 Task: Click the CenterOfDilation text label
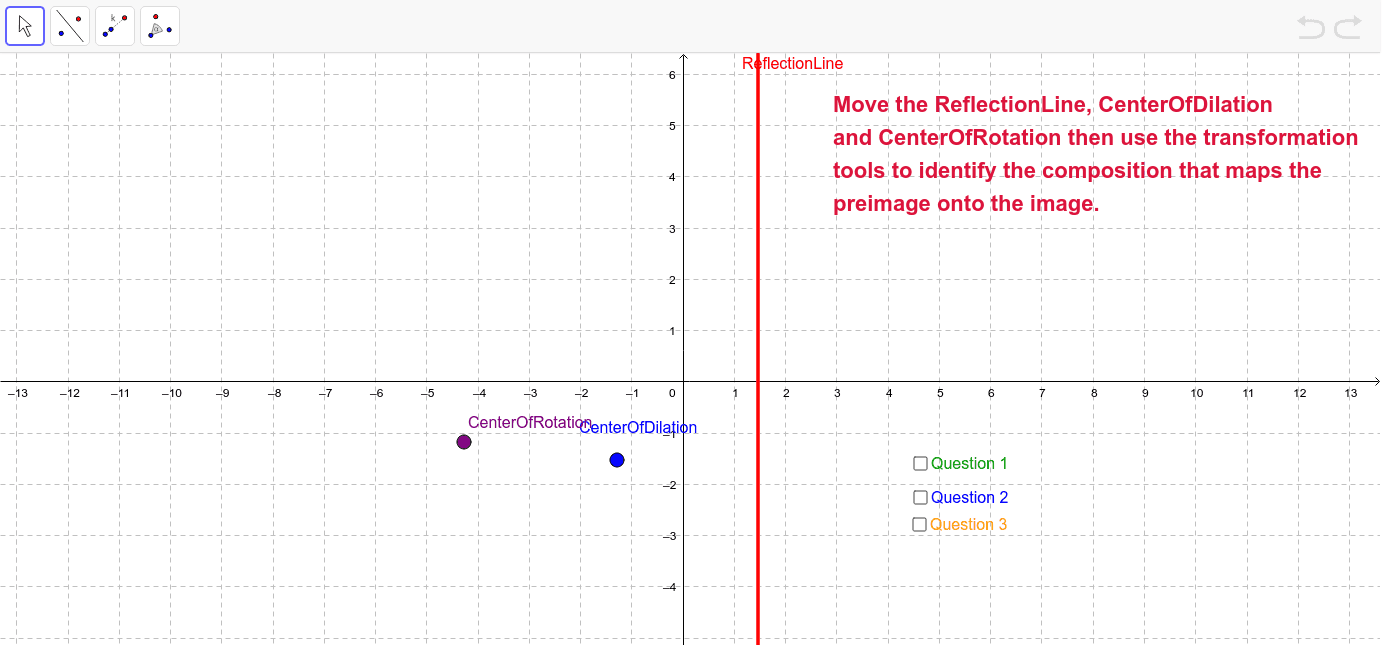coord(638,427)
